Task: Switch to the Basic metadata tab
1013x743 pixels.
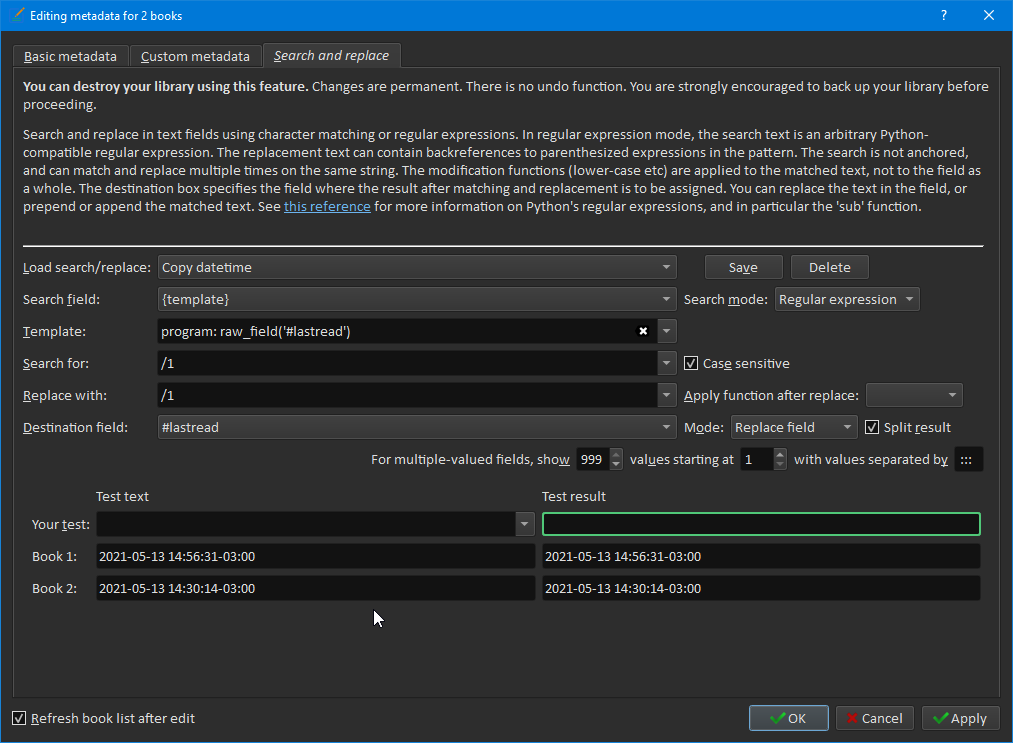Action: (x=71, y=57)
